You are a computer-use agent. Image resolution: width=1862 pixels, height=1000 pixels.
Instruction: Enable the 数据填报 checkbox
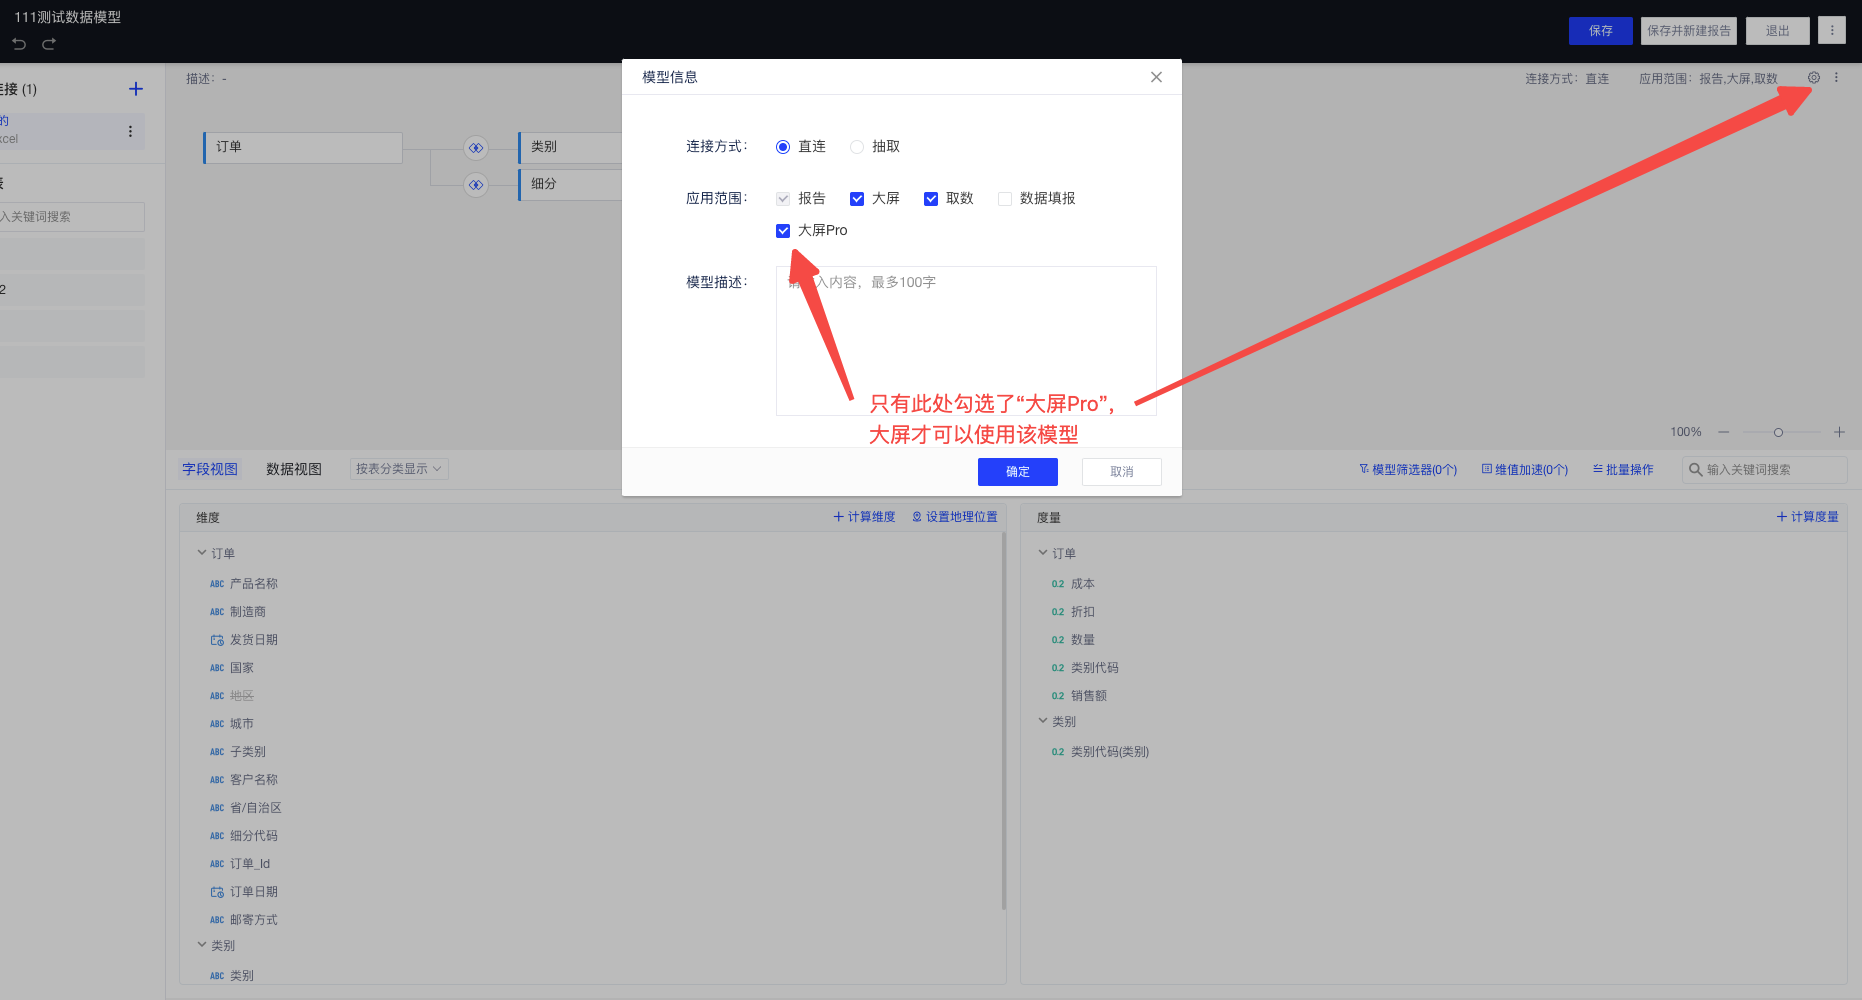(x=1005, y=199)
